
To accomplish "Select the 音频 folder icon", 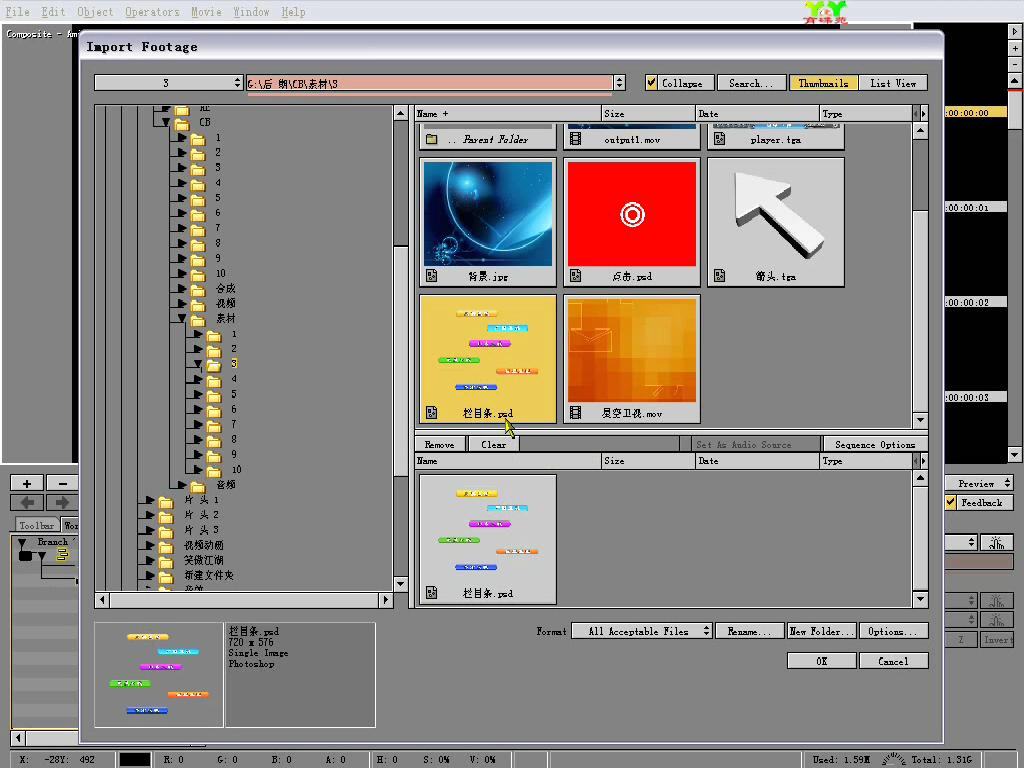I will [198, 486].
